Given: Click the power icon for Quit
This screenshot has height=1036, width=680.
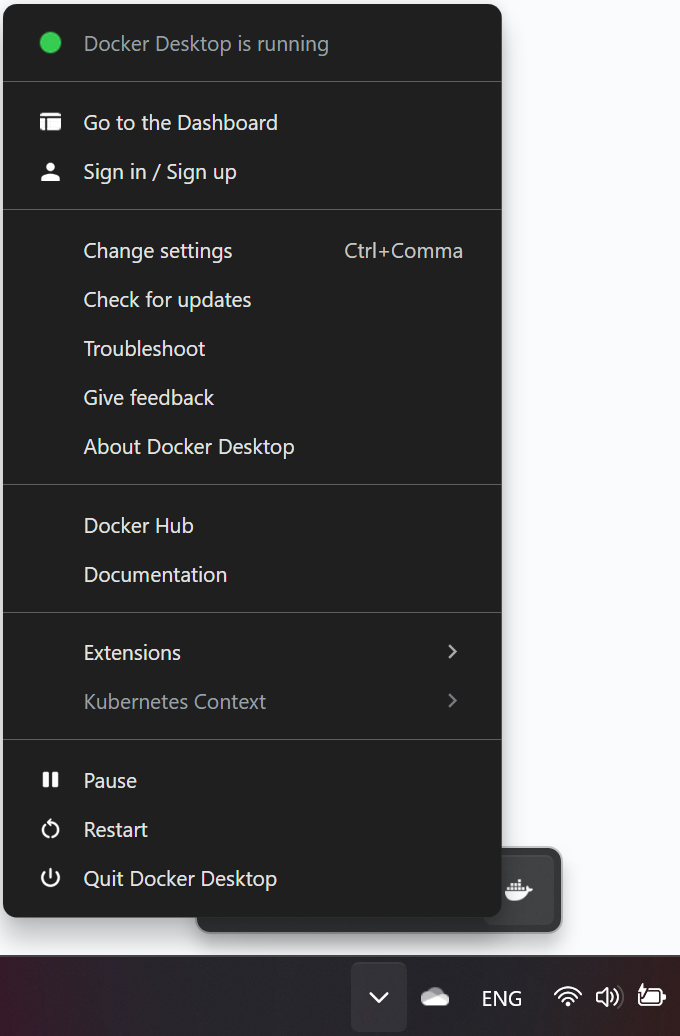Looking at the screenshot, I should coord(50,879).
